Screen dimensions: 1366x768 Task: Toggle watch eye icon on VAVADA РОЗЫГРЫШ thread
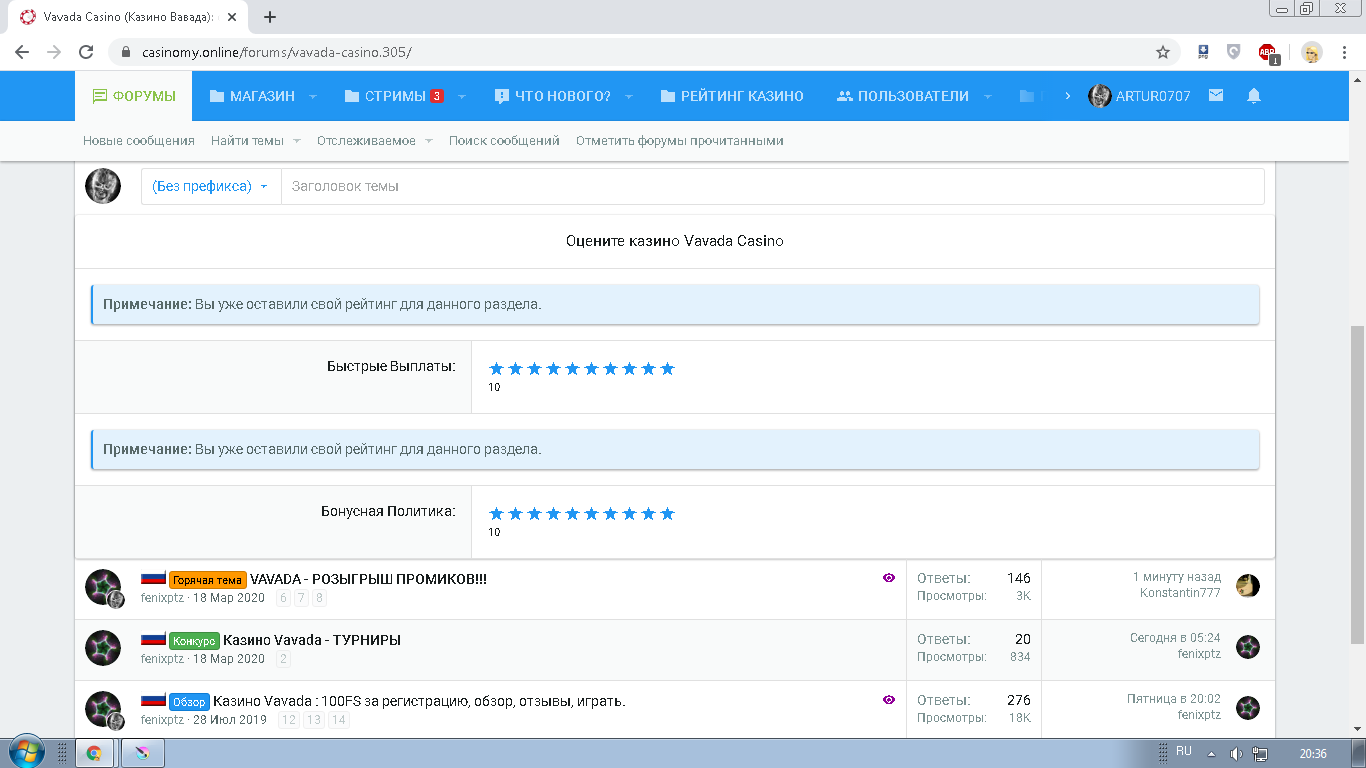889,578
